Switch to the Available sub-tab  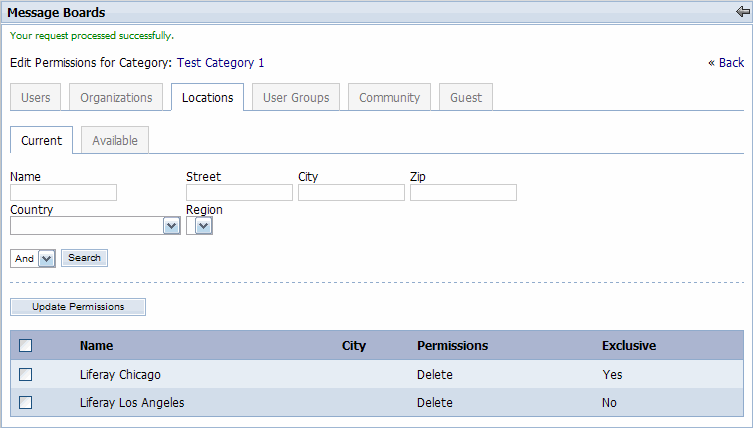(x=115, y=141)
